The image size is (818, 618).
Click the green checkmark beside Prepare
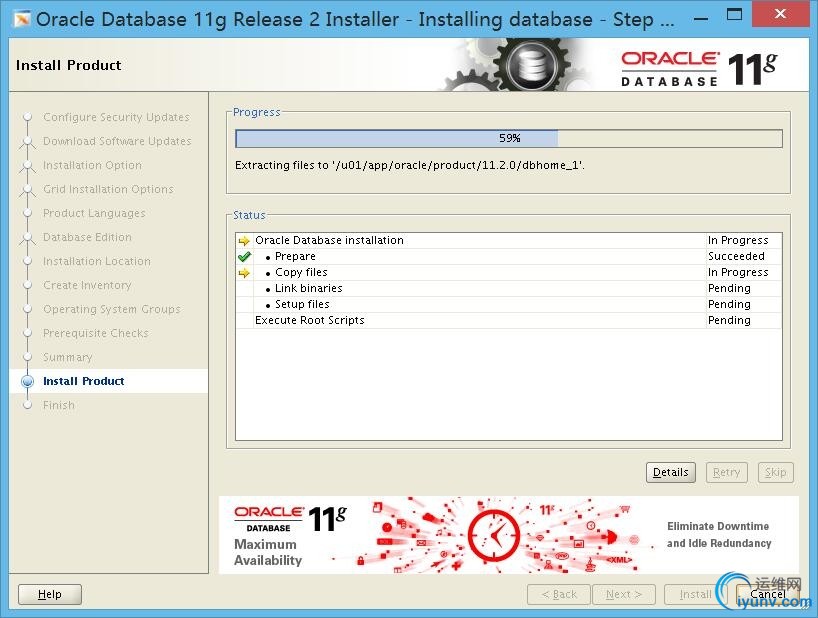[x=244, y=257]
